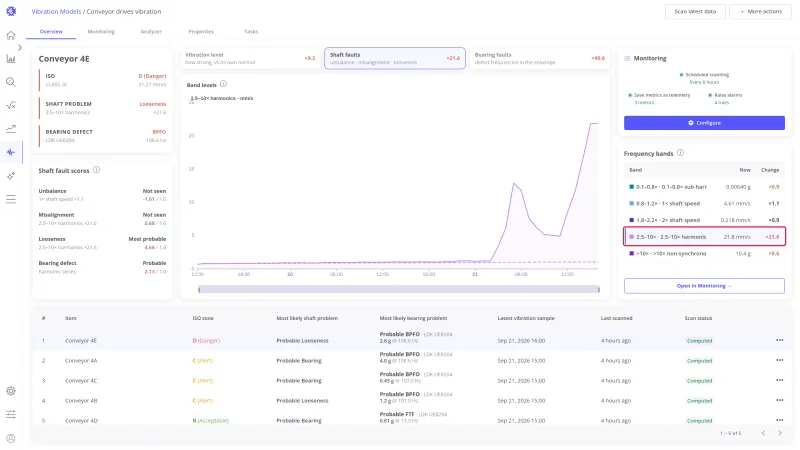Open row actions for Conveyor 4A
Image resolution: width=800 pixels, height=450 pixels.
(779, 360)
